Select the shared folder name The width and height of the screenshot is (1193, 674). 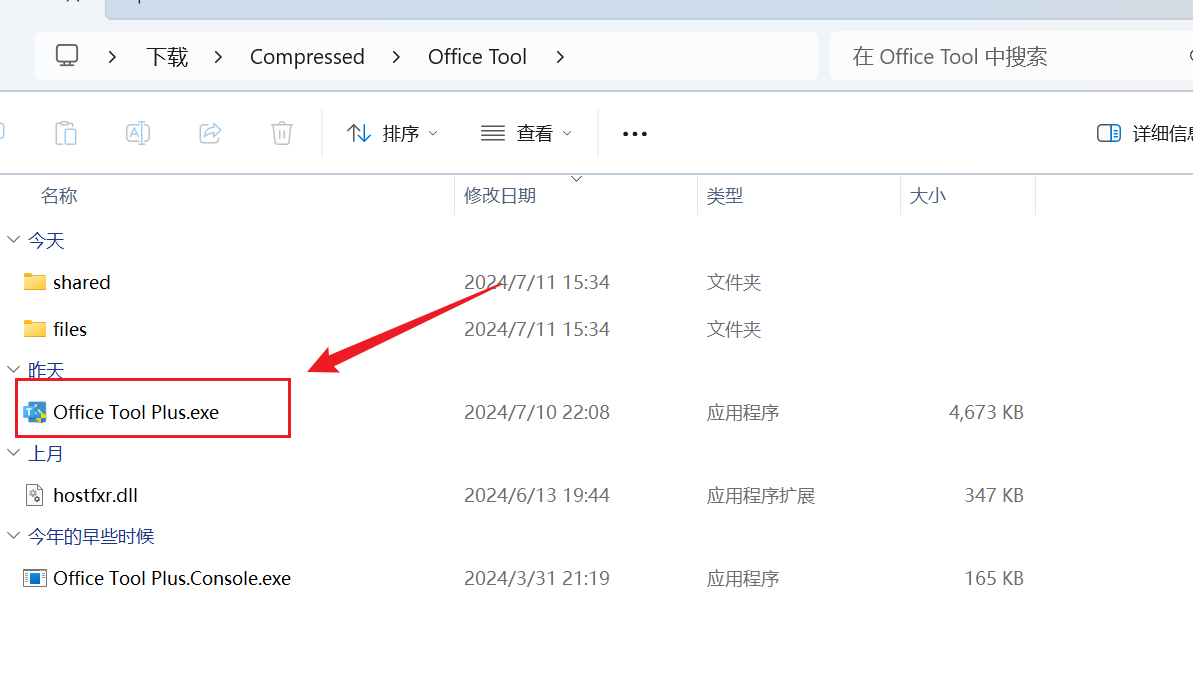pyautogui.click(x=81, y=282)
